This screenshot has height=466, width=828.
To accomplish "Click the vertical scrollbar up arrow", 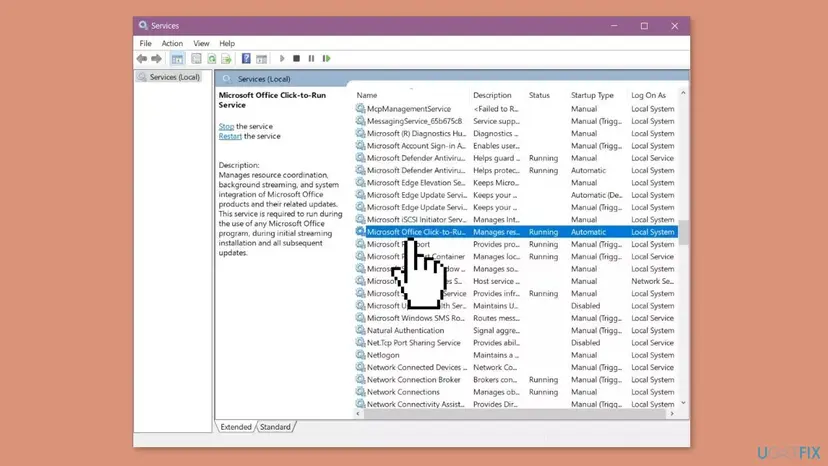I will pyautogui.click(x=683, y=93).
